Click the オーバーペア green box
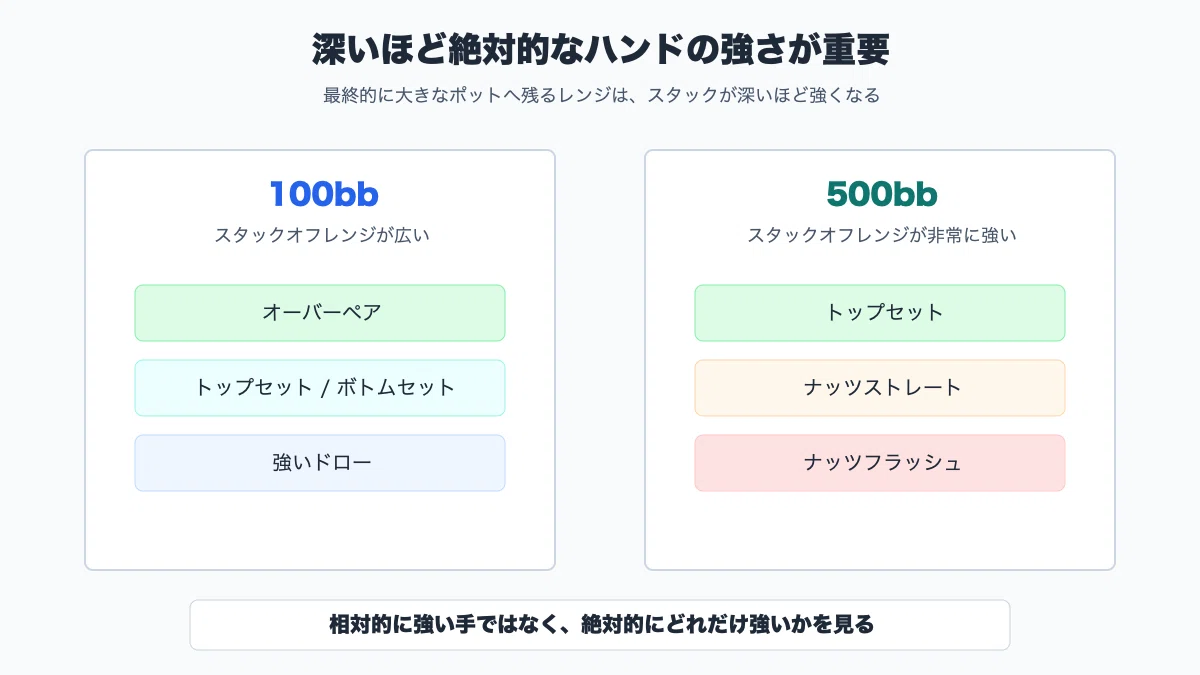 click(x=320, y=313)
